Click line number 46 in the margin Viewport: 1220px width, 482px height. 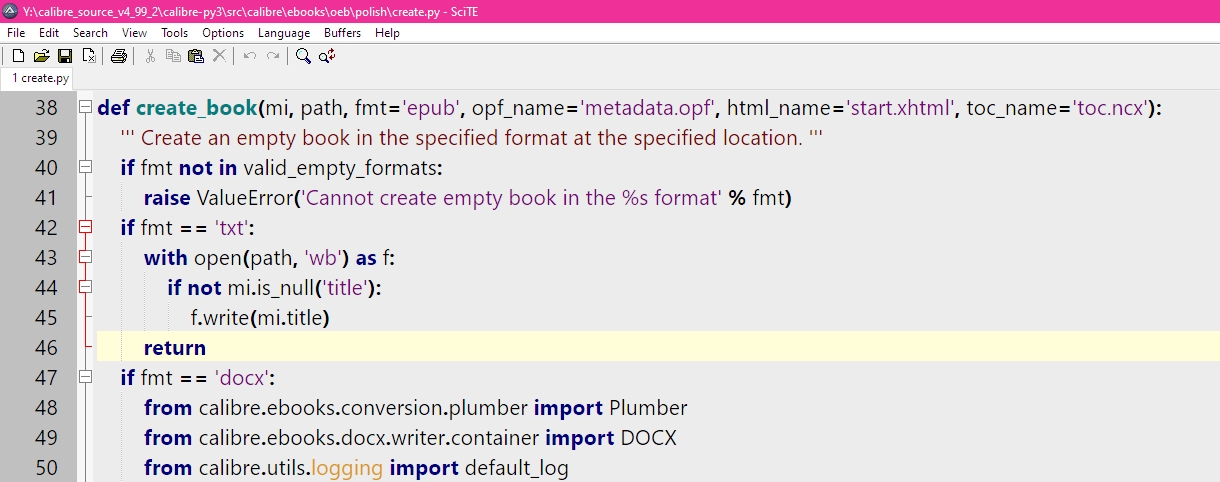click(46, 348)
